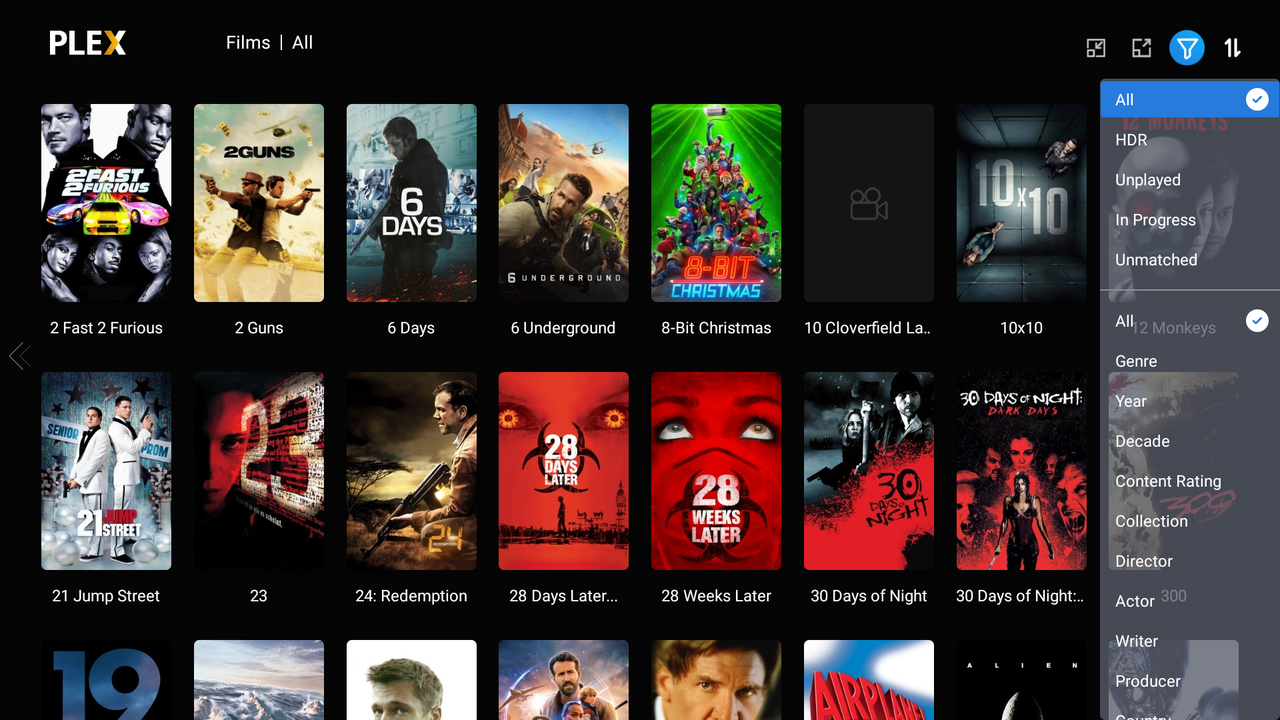Expand the Producer filter
Image resolution: width=1280 pixels, height=720 pixels.
[1190, 681]
